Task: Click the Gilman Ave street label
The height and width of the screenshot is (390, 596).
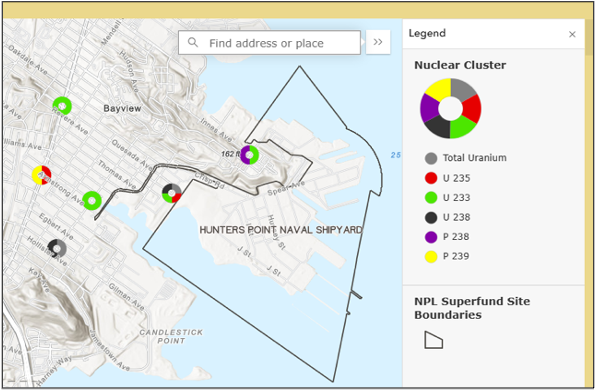Action: [127, 297]
